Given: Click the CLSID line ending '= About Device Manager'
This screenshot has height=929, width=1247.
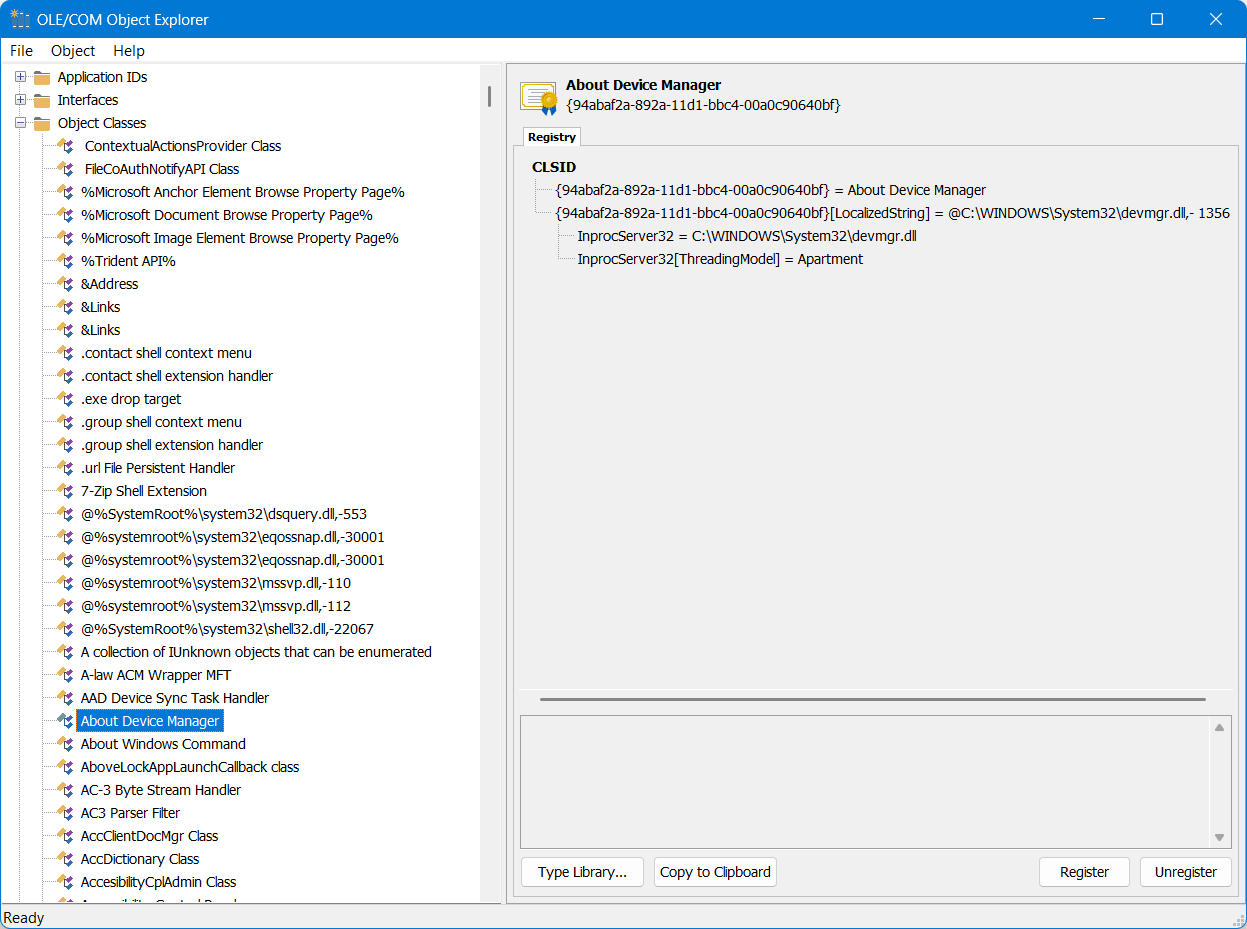Looking at the screenshot, I should 771,190.
